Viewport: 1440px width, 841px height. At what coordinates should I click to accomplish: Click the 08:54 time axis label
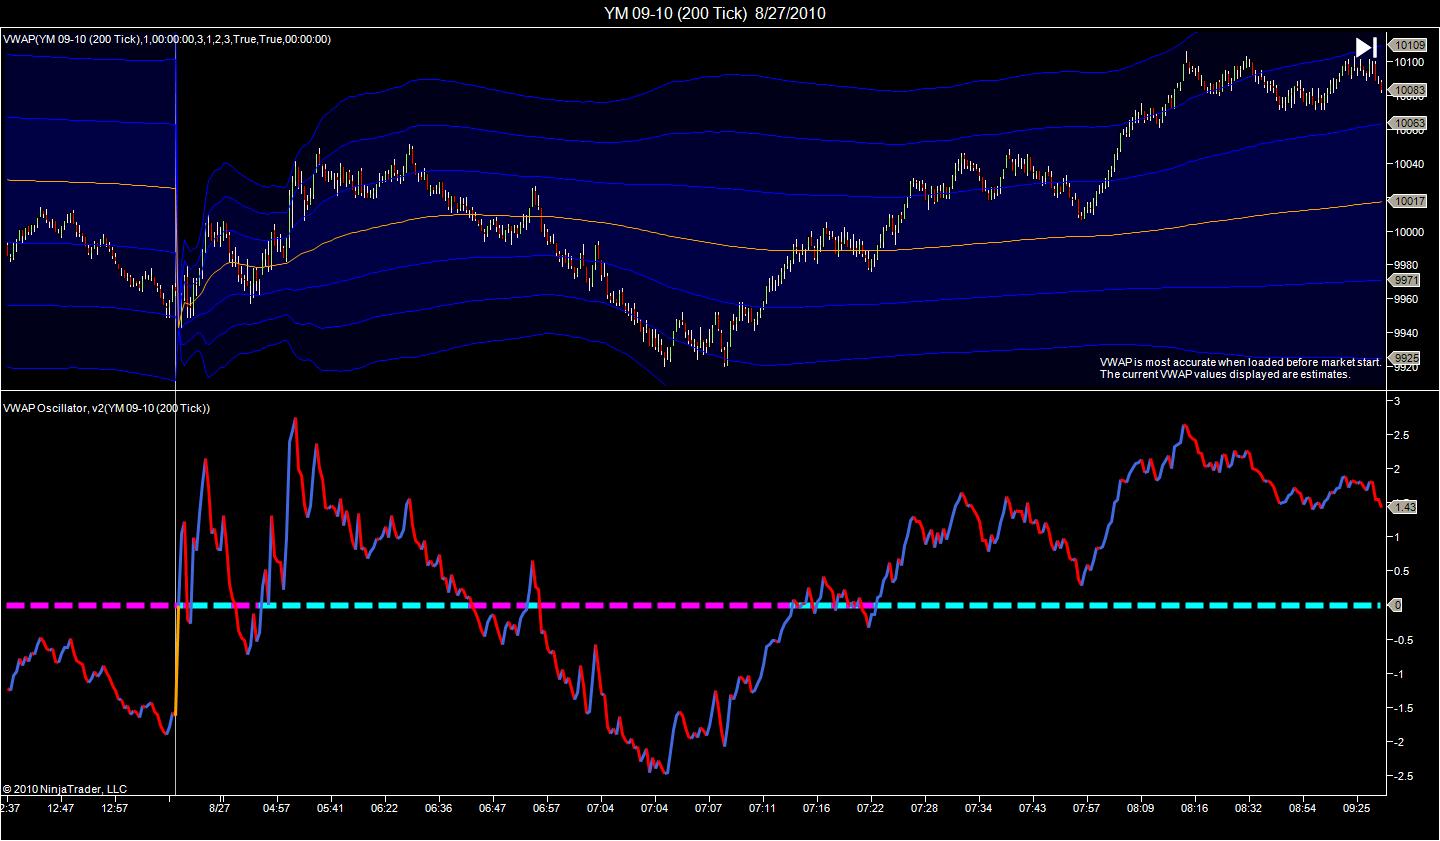point(1302,807)
